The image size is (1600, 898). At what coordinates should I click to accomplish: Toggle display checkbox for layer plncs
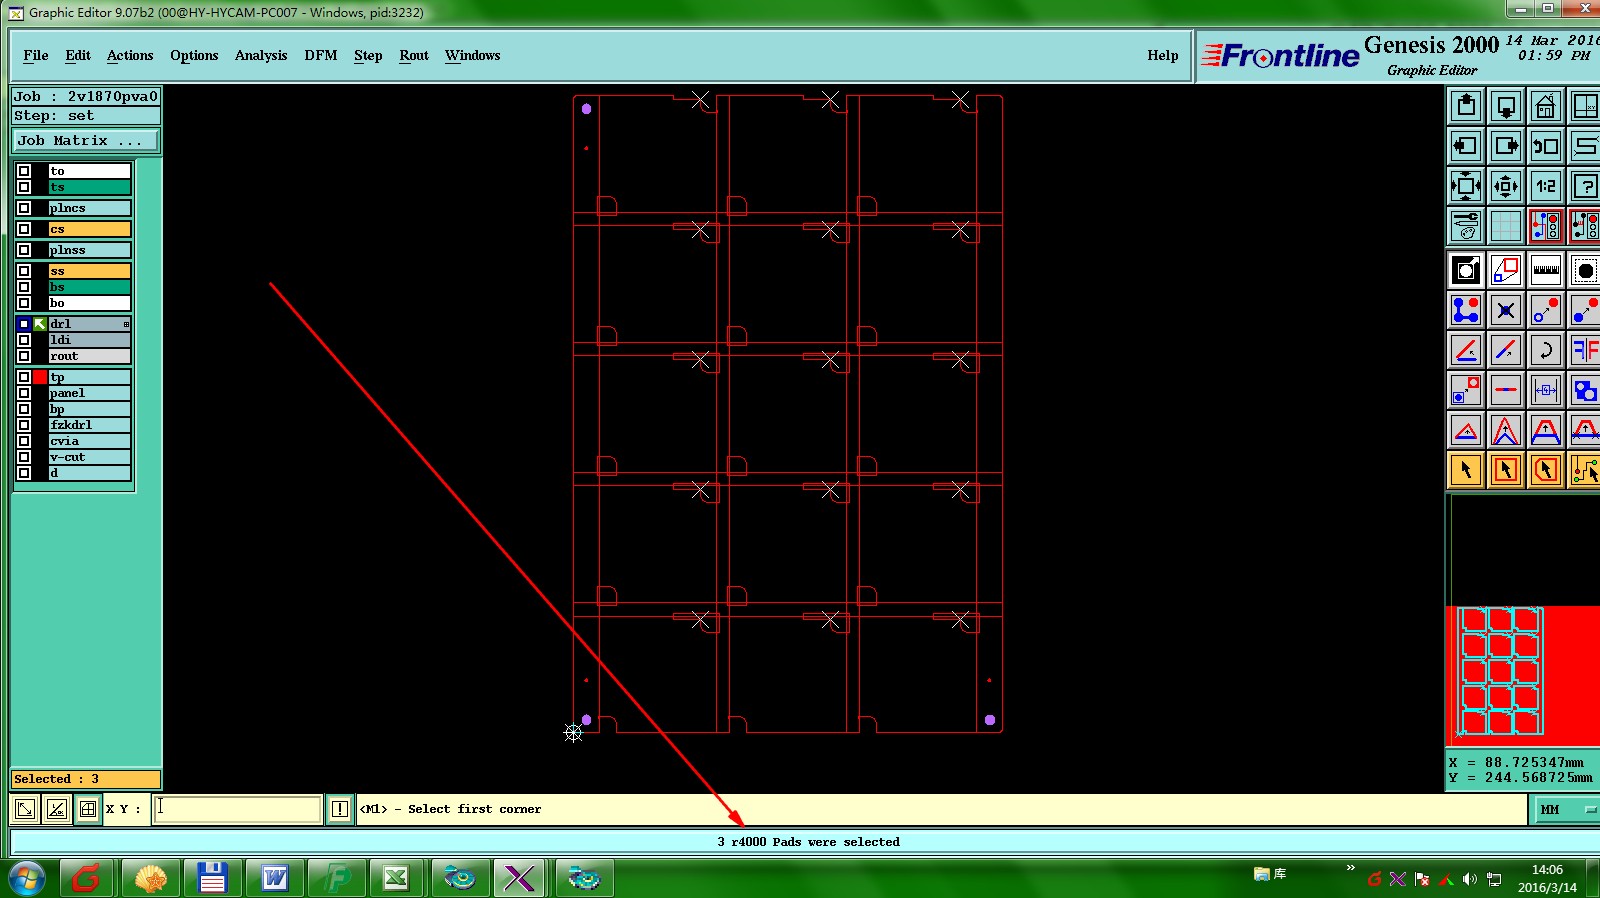coord(24,208)
